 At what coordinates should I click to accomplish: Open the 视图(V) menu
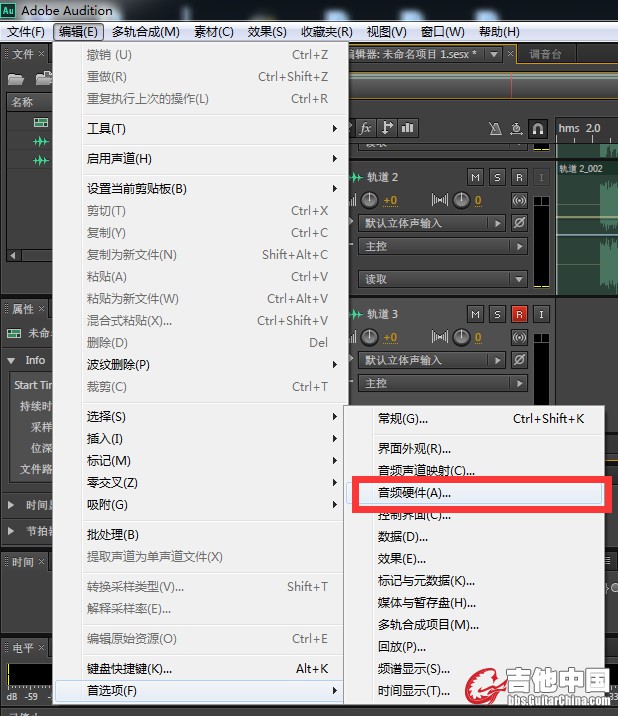(386, 32)
